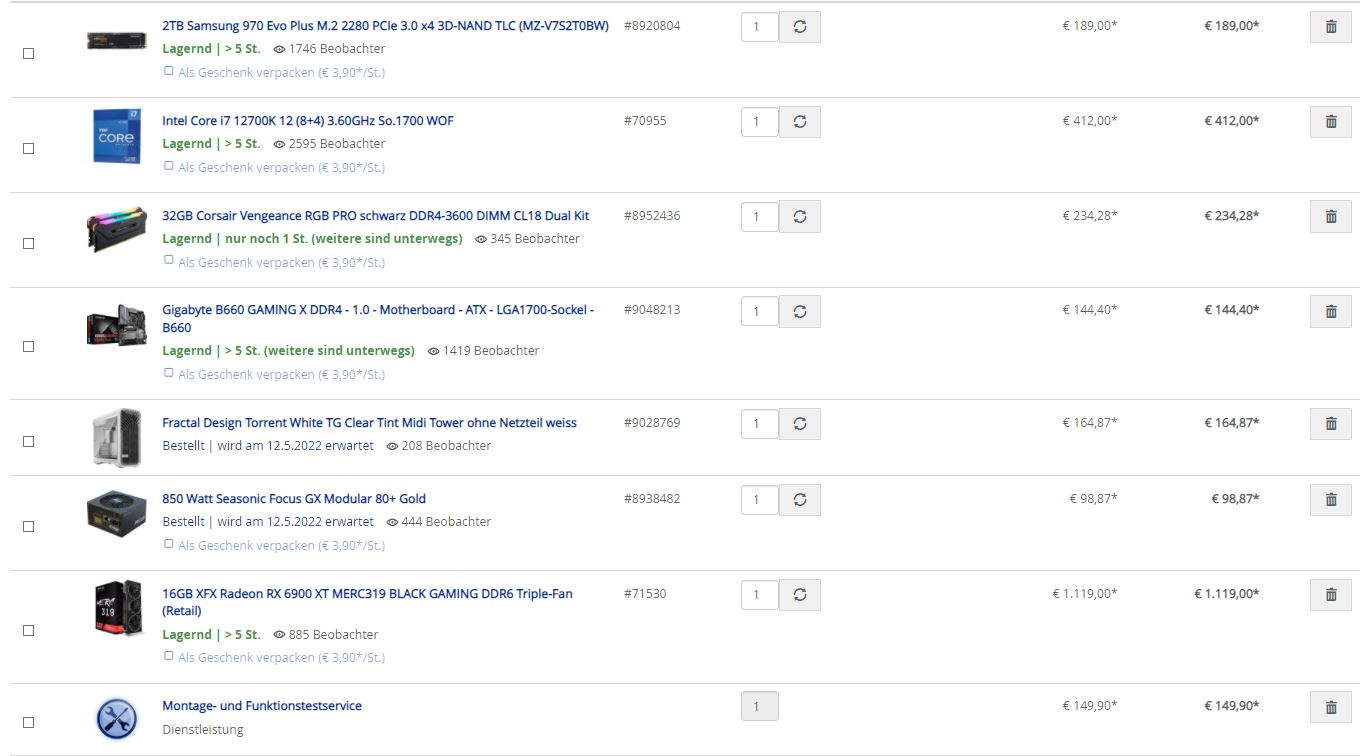The height and width of the screenshot is (756, 1366).
Task: Delete the Fractal Design Torrent case
Action: tap(1330, 424)
